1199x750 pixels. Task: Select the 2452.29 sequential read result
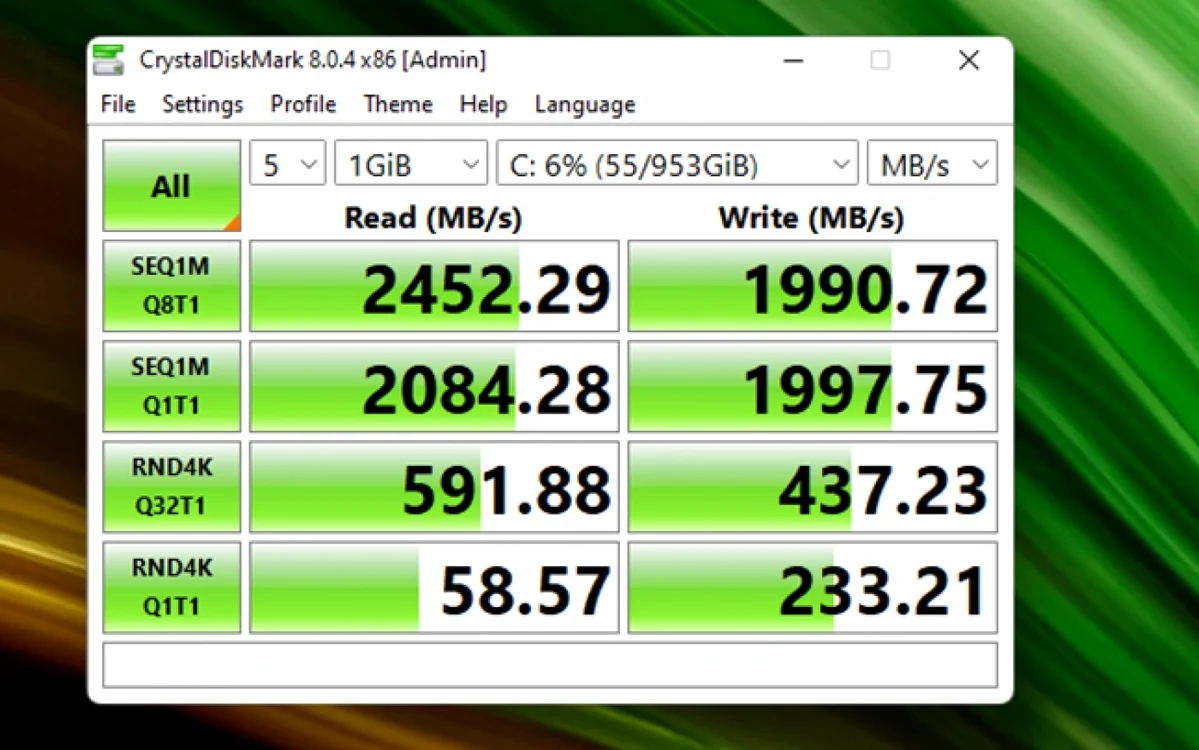tap(434, 286)
